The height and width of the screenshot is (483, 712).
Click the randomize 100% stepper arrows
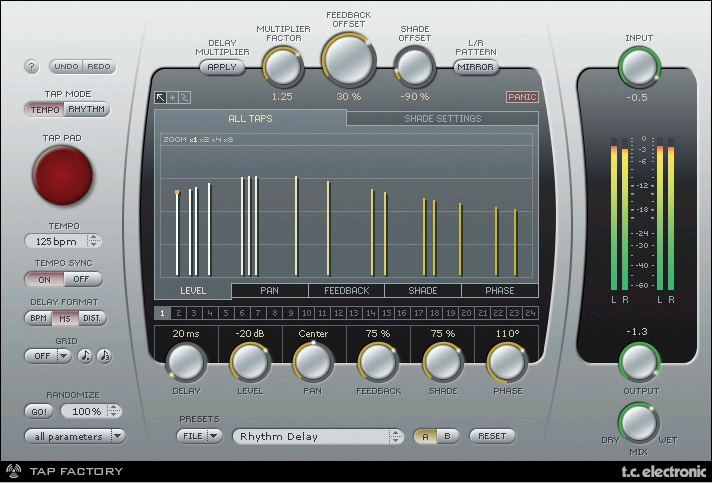[114, 411]
